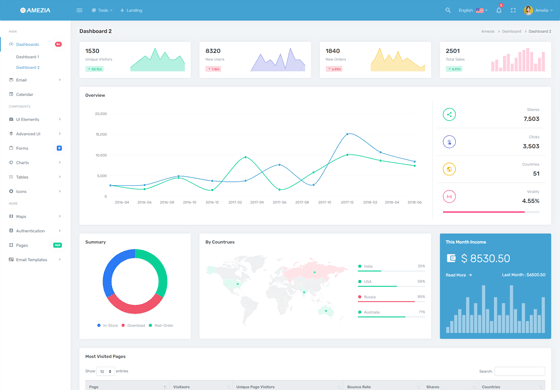
Task: Open the notifications bell icon
Action: pos(499,10)
